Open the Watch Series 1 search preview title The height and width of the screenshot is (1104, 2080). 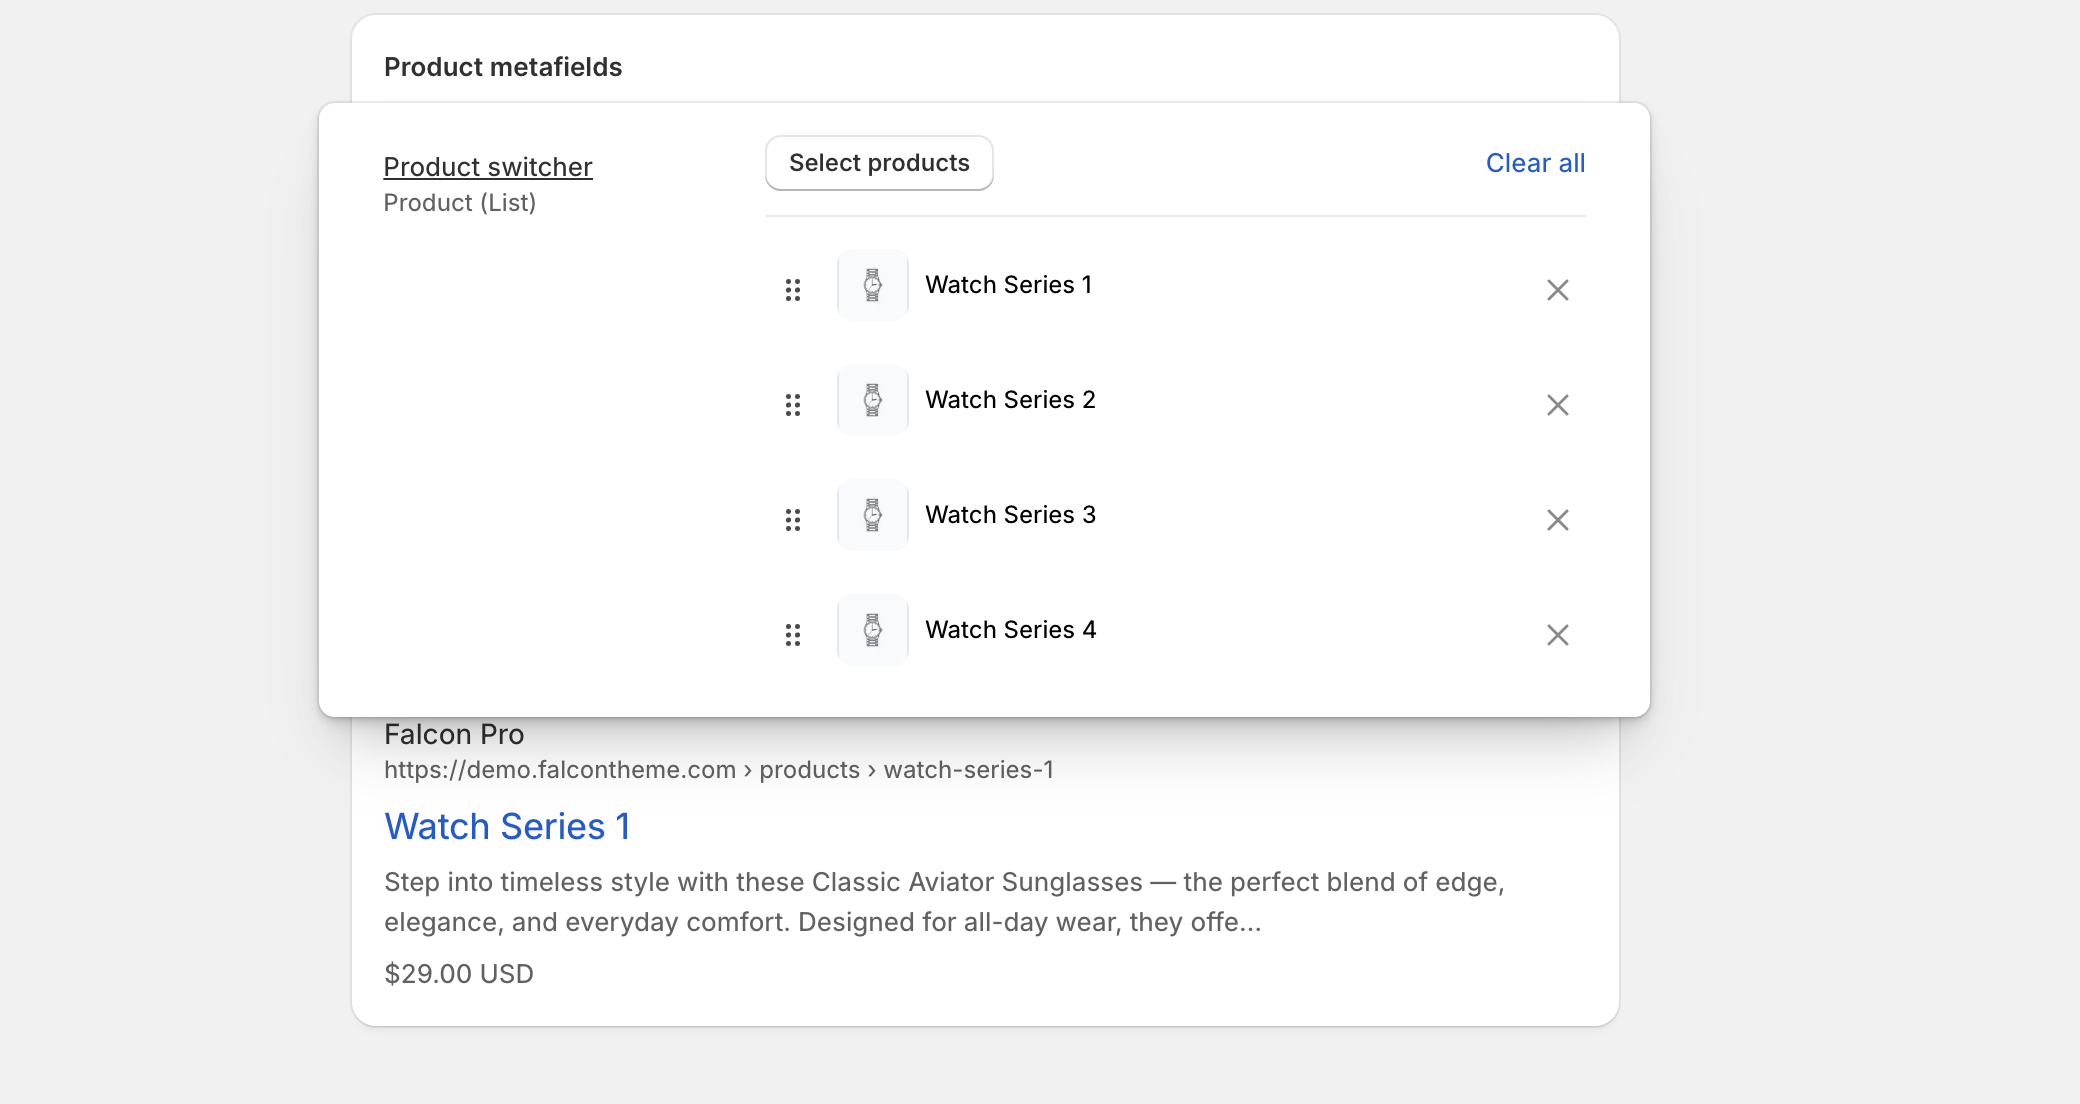coord(507,827)
